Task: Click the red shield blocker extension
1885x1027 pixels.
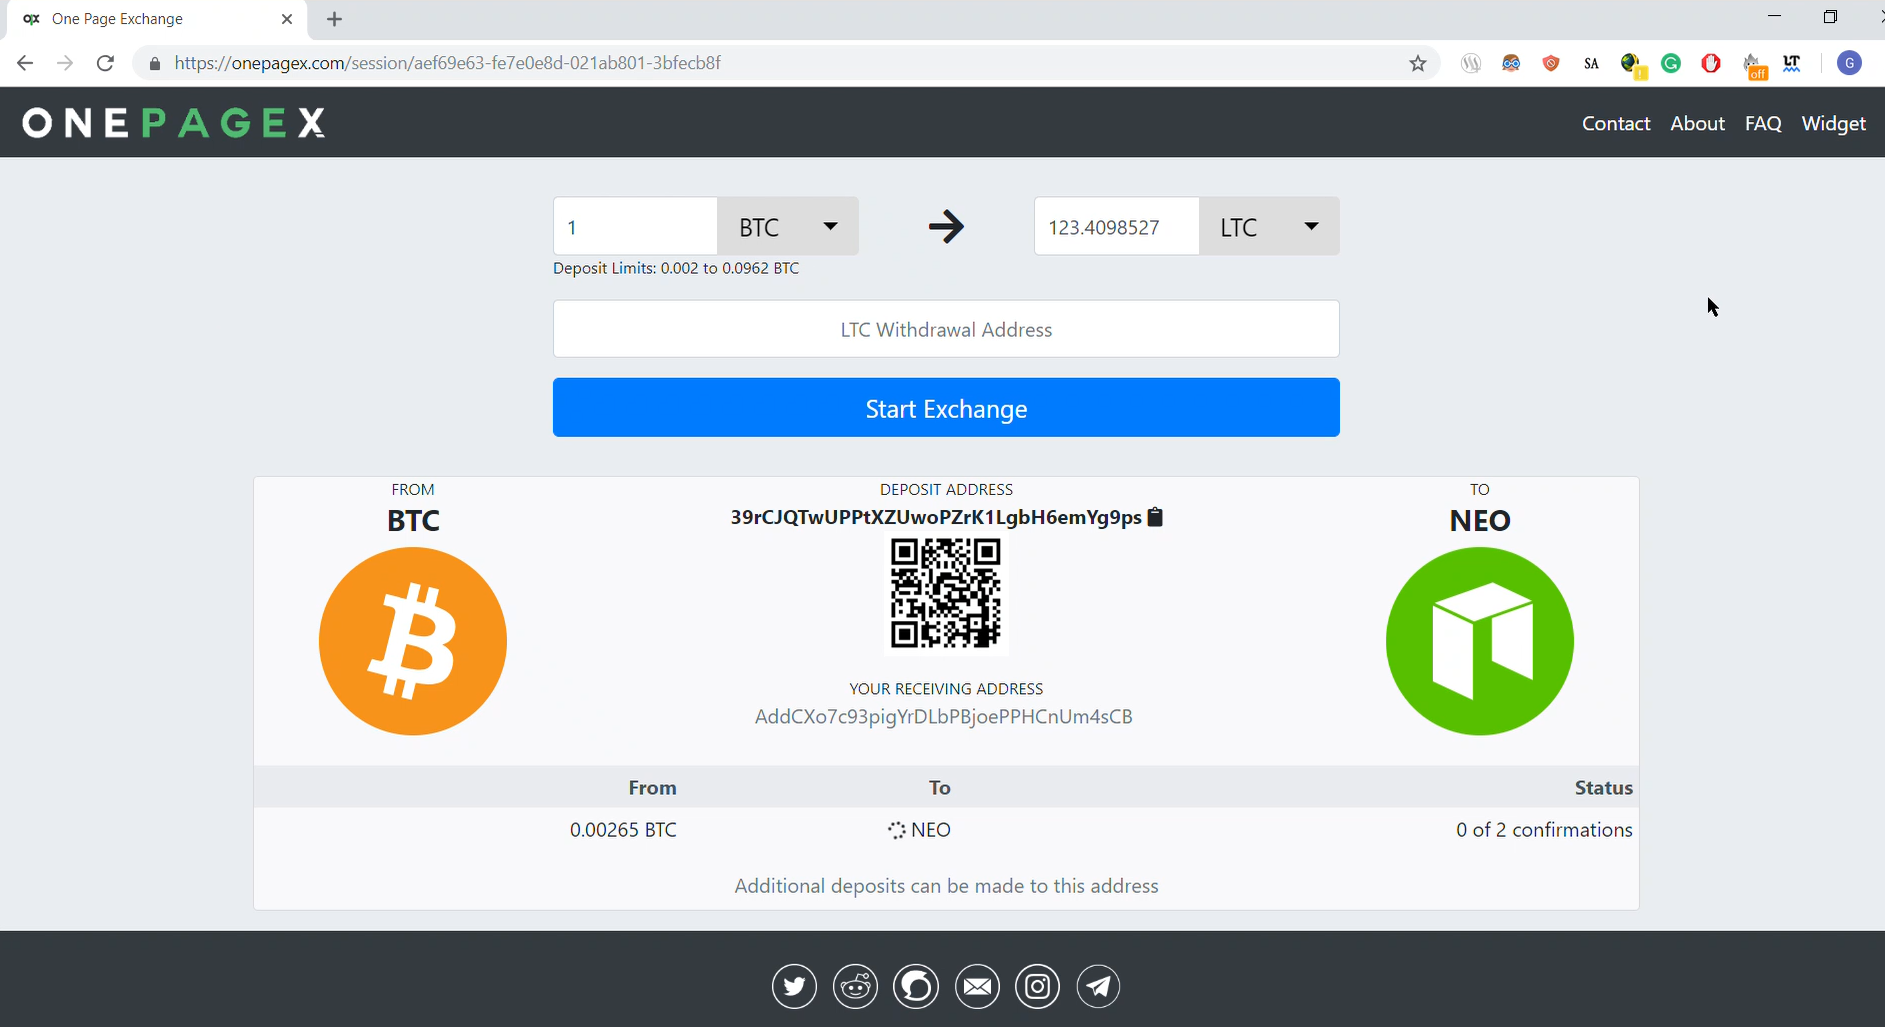Action: (x=1551, y=63)
